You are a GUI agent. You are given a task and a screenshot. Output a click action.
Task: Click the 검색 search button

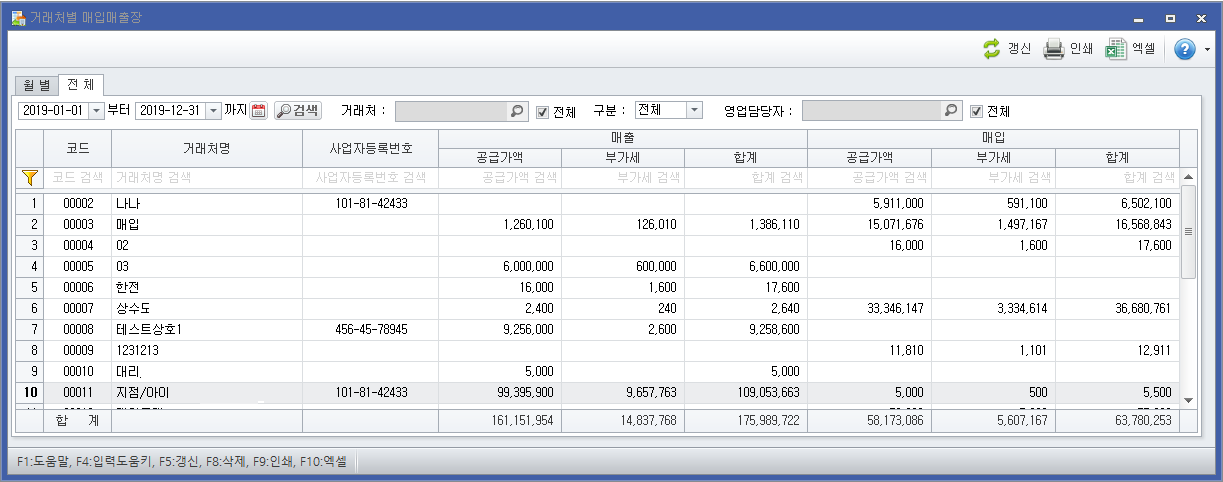(x=298, y=111)
